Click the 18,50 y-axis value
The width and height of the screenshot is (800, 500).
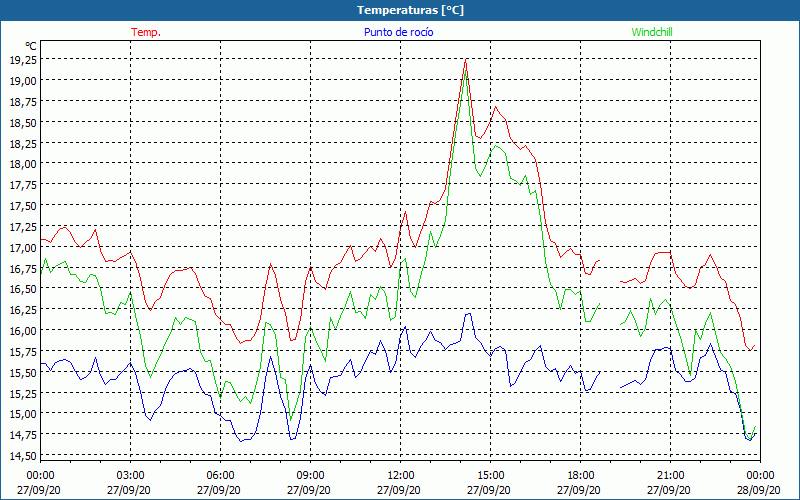[23, 122]
